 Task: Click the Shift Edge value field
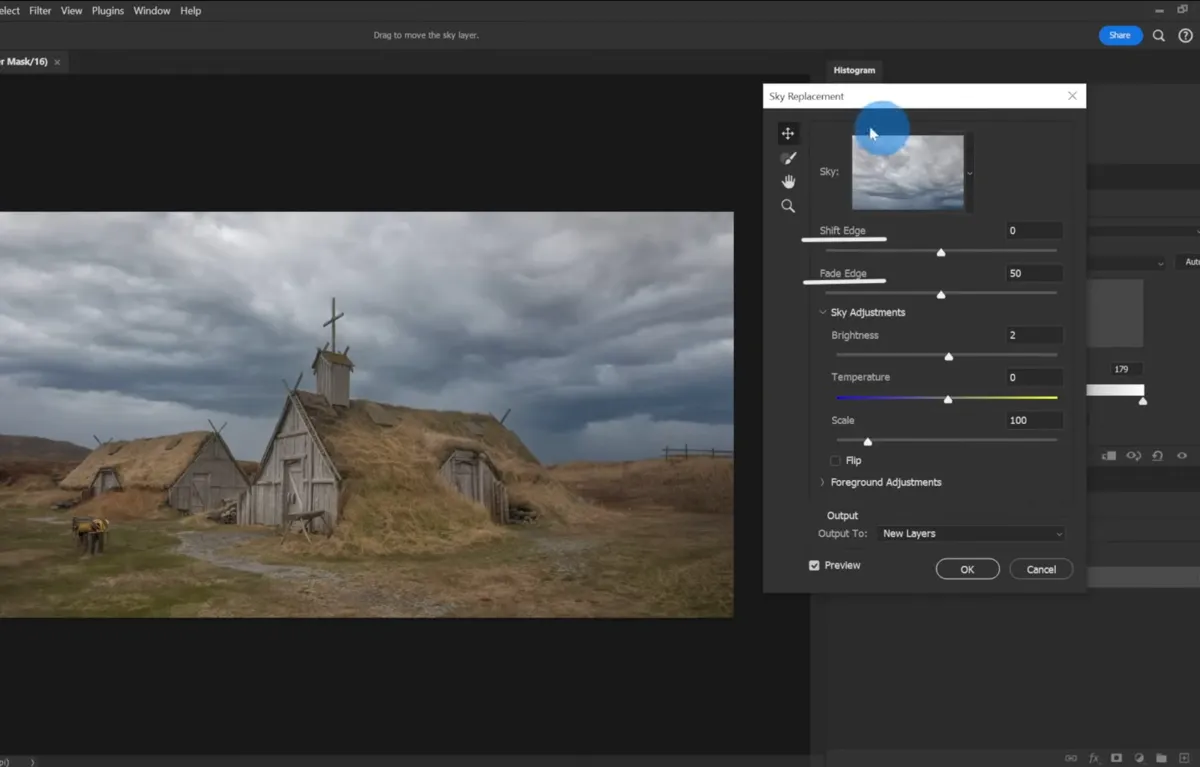pos(1033,230)
